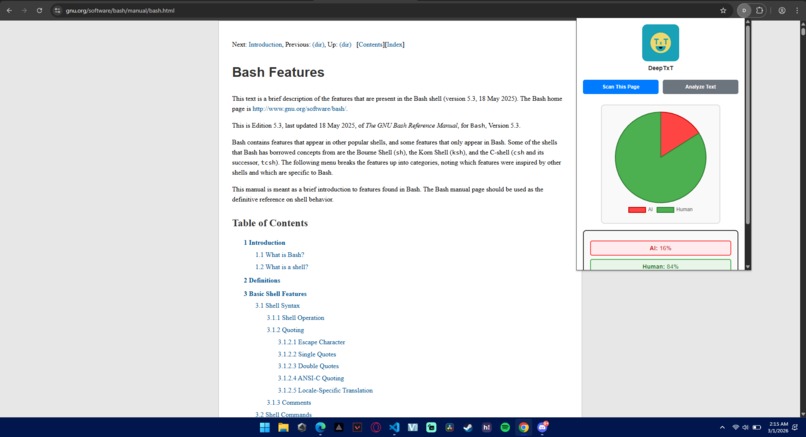Reload the page with the refresh icon

pos(39,10)
